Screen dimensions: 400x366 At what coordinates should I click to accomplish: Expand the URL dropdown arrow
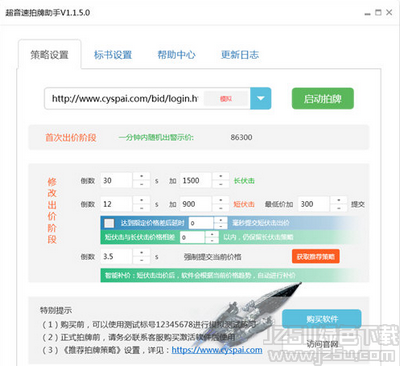(x=261, y=98)
